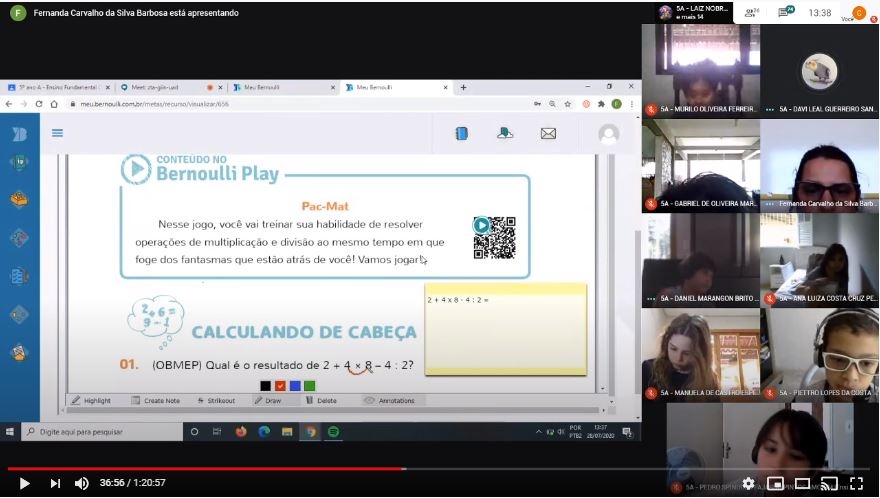880x498 pixels.
Task: Toggle Annotations visibility
Action: (x=389, y=400)
